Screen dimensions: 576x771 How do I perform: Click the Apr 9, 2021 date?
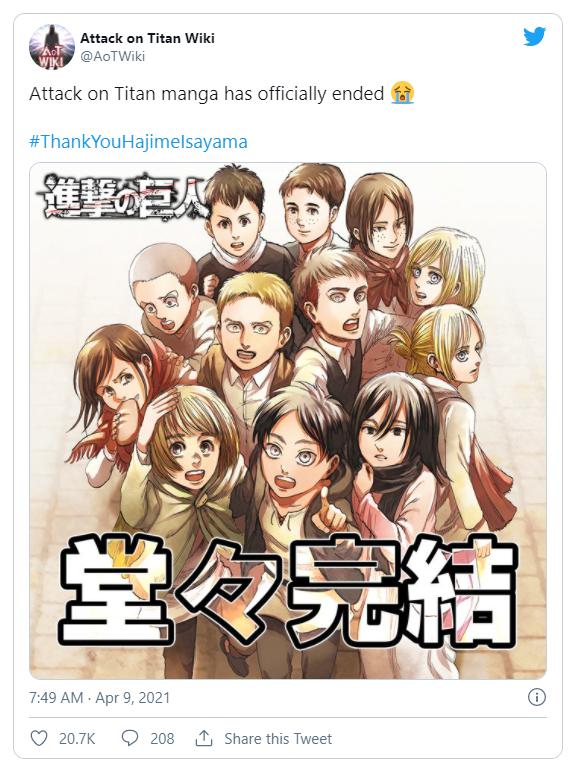click(132, 698)
